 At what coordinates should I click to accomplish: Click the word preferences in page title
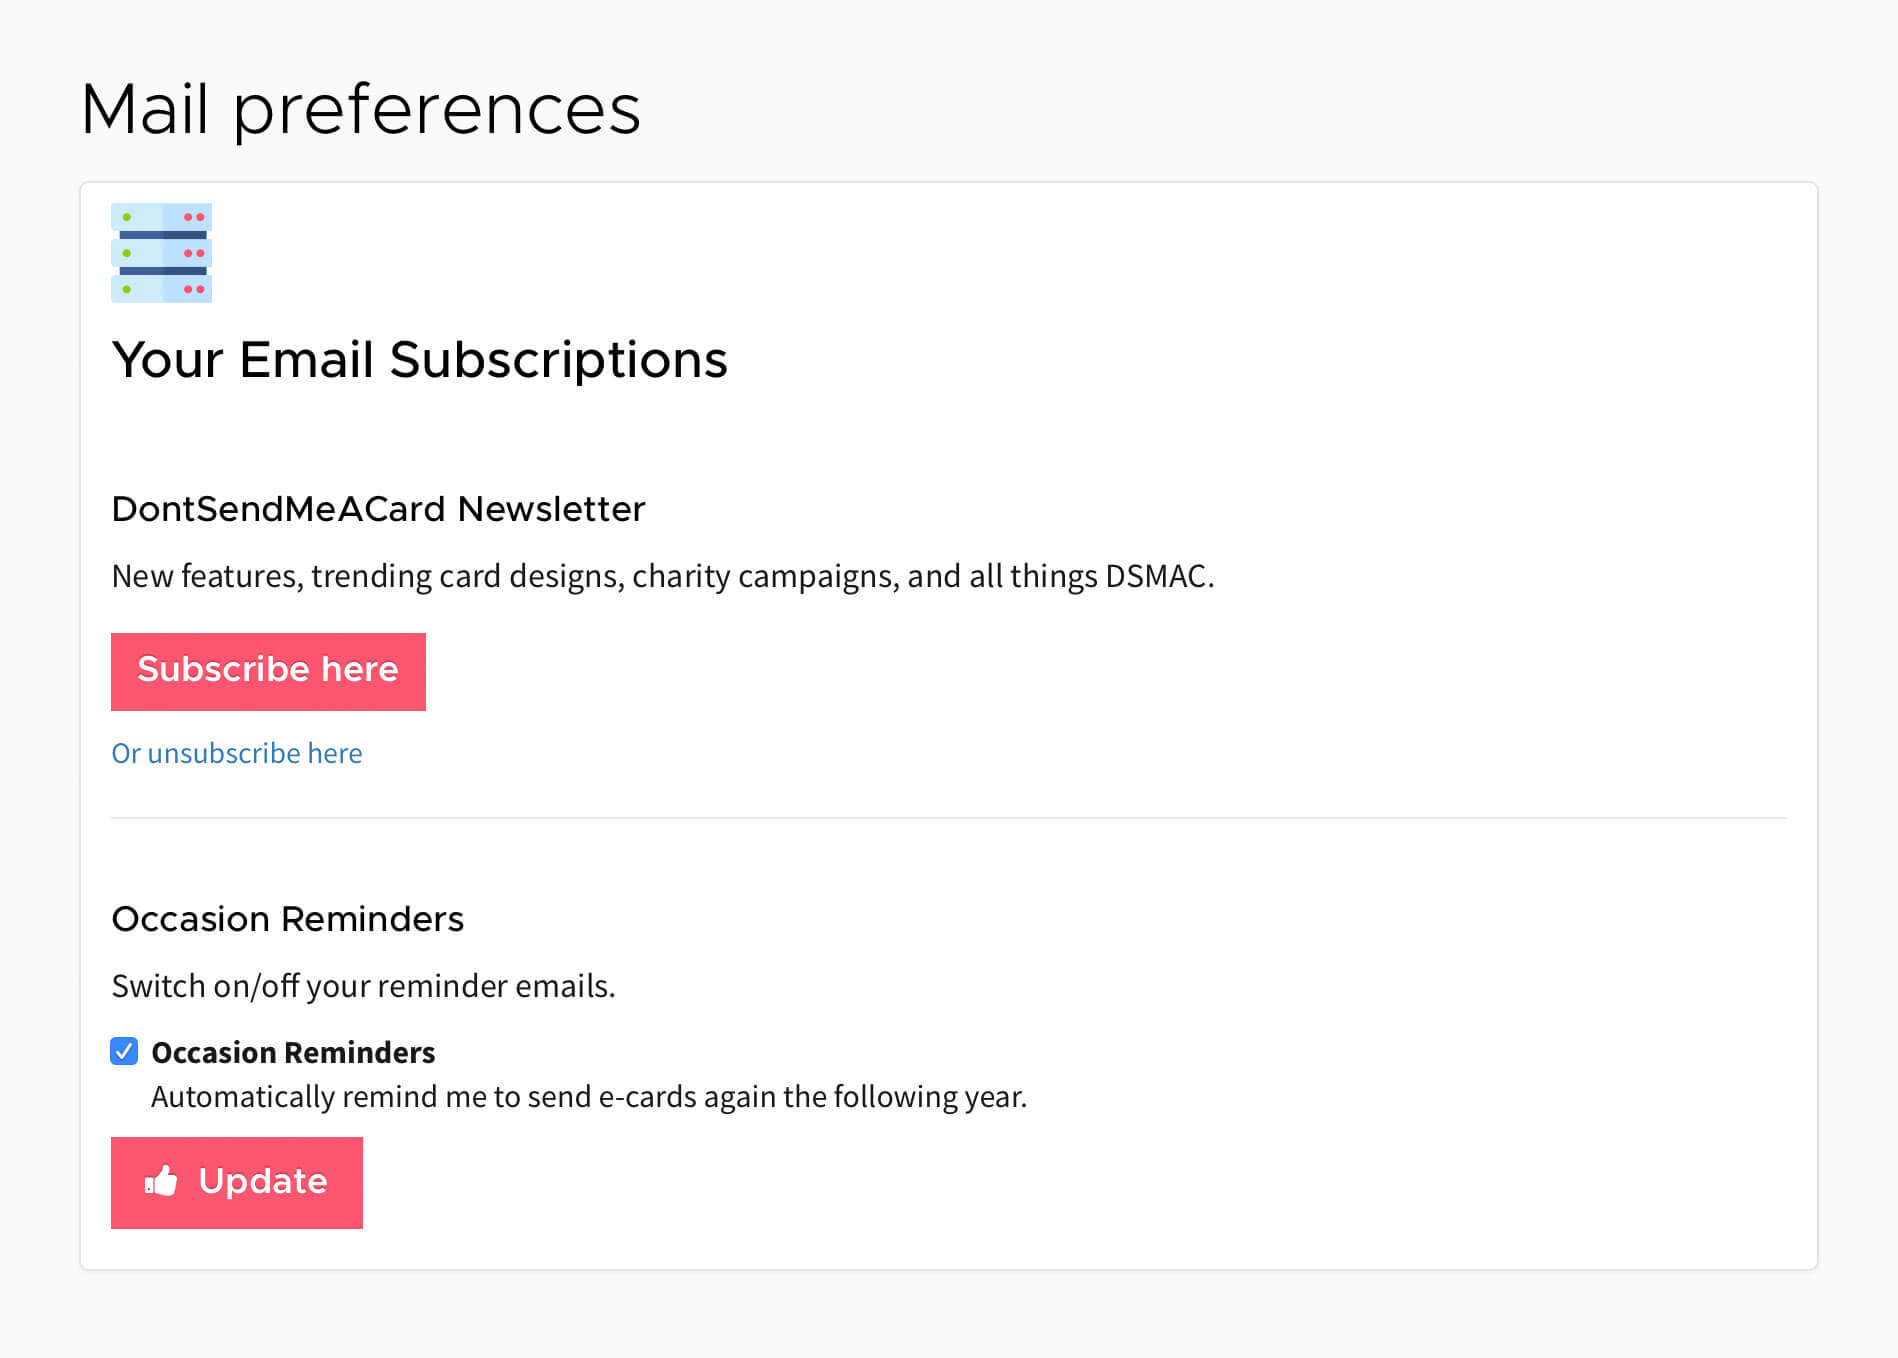click(437, 109)
